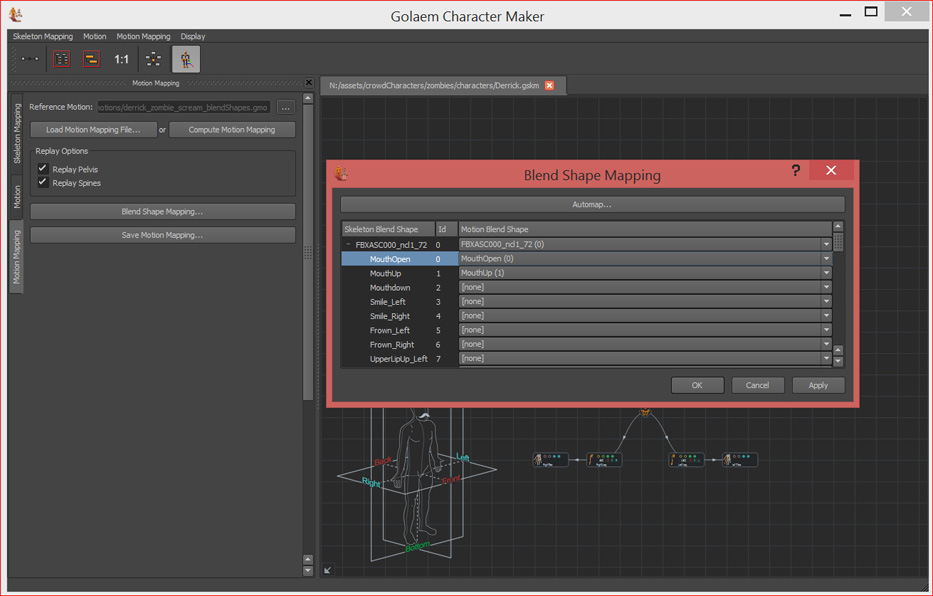This screenshot has width=933, height=596.
Task: Click the Motion Mapping panel vertical scrollbar
Action: click(308, 253)
